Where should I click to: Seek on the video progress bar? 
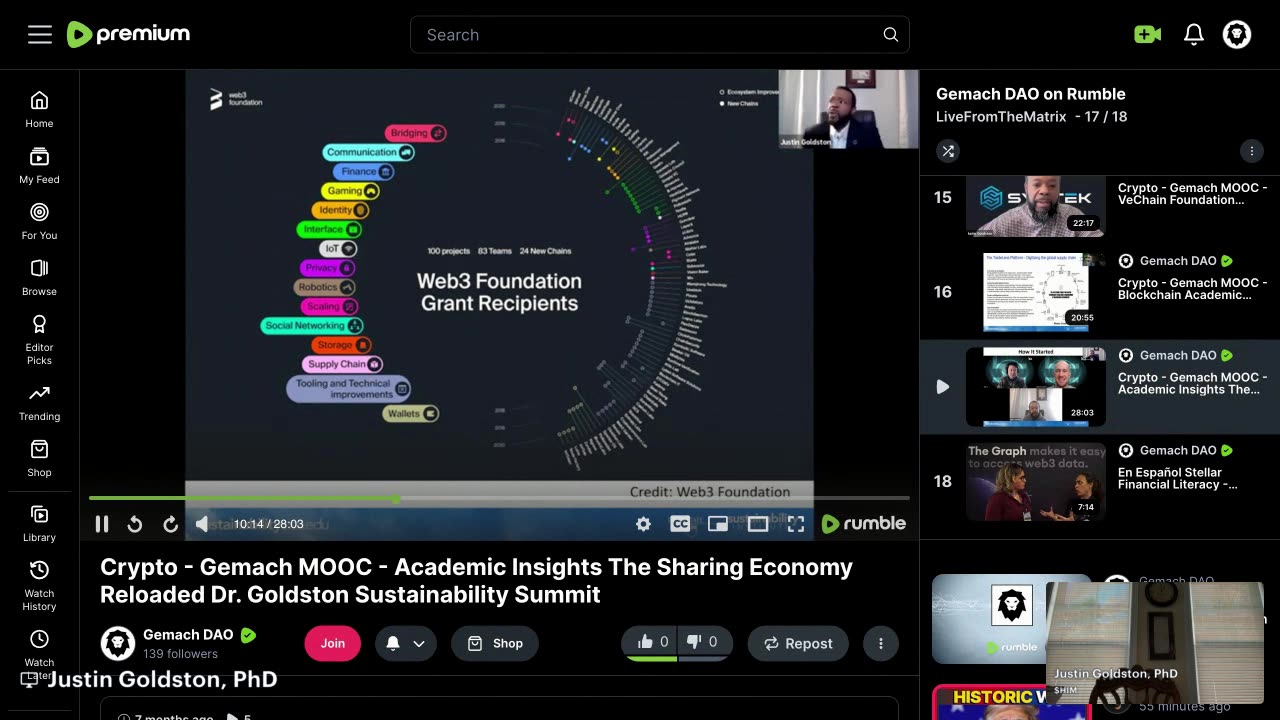[499, 498]
